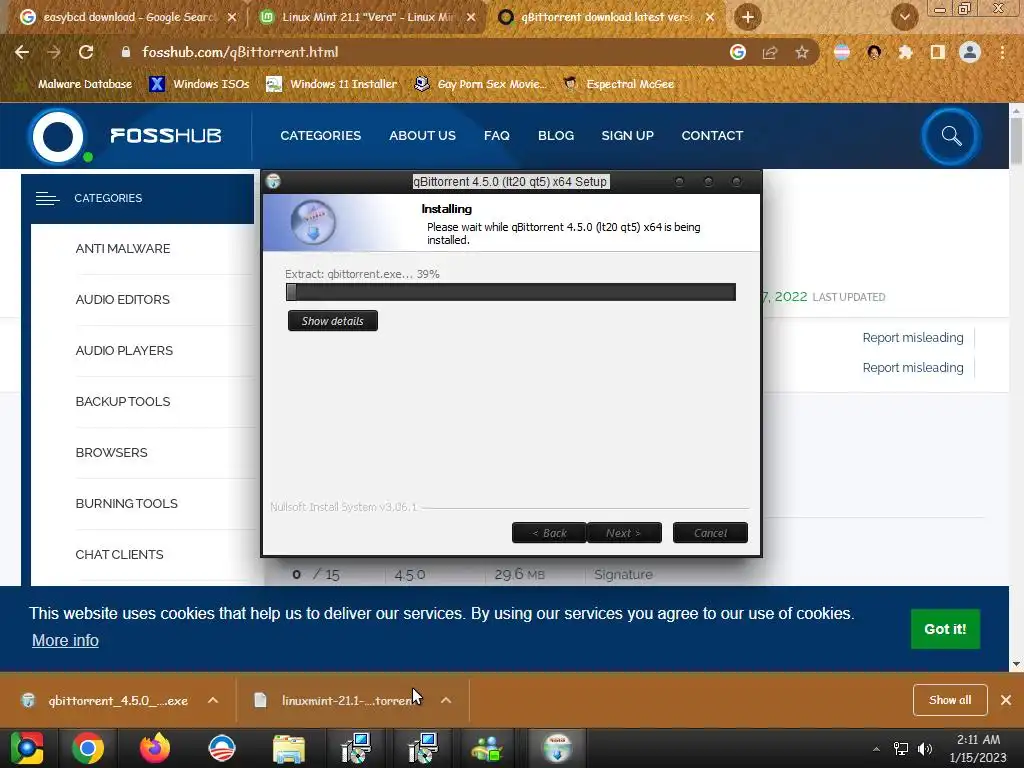
Task: Open the AUDIO EDITORS category
Action: point(123,300)
